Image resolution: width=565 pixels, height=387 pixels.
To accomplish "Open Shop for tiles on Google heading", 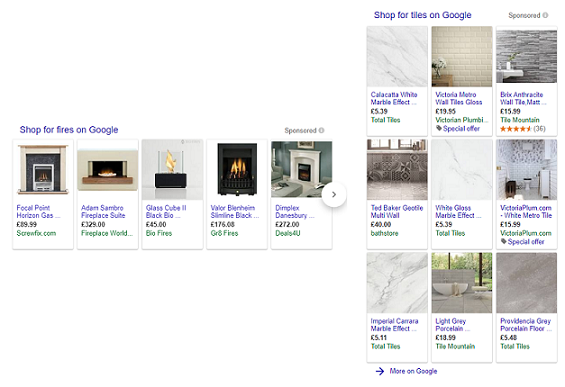I will click(422, 15).
